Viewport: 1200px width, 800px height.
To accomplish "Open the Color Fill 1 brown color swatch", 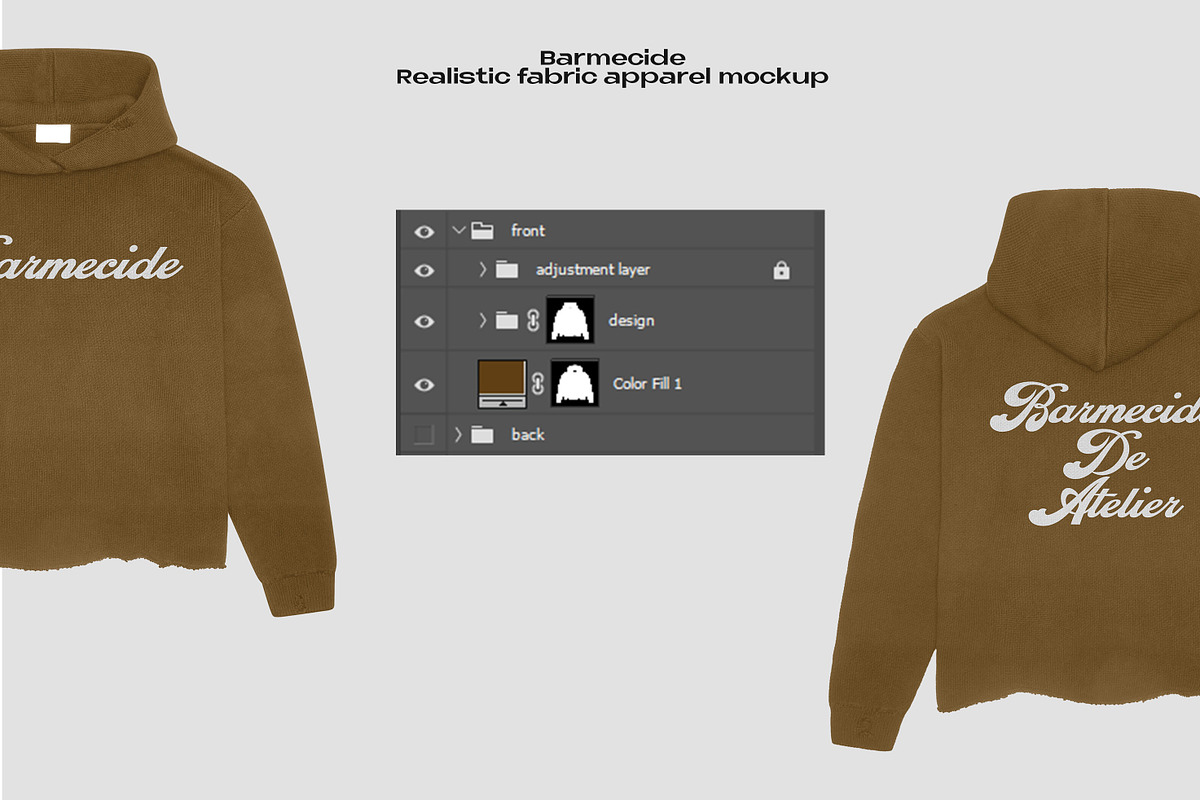I will tap(503, 383).
